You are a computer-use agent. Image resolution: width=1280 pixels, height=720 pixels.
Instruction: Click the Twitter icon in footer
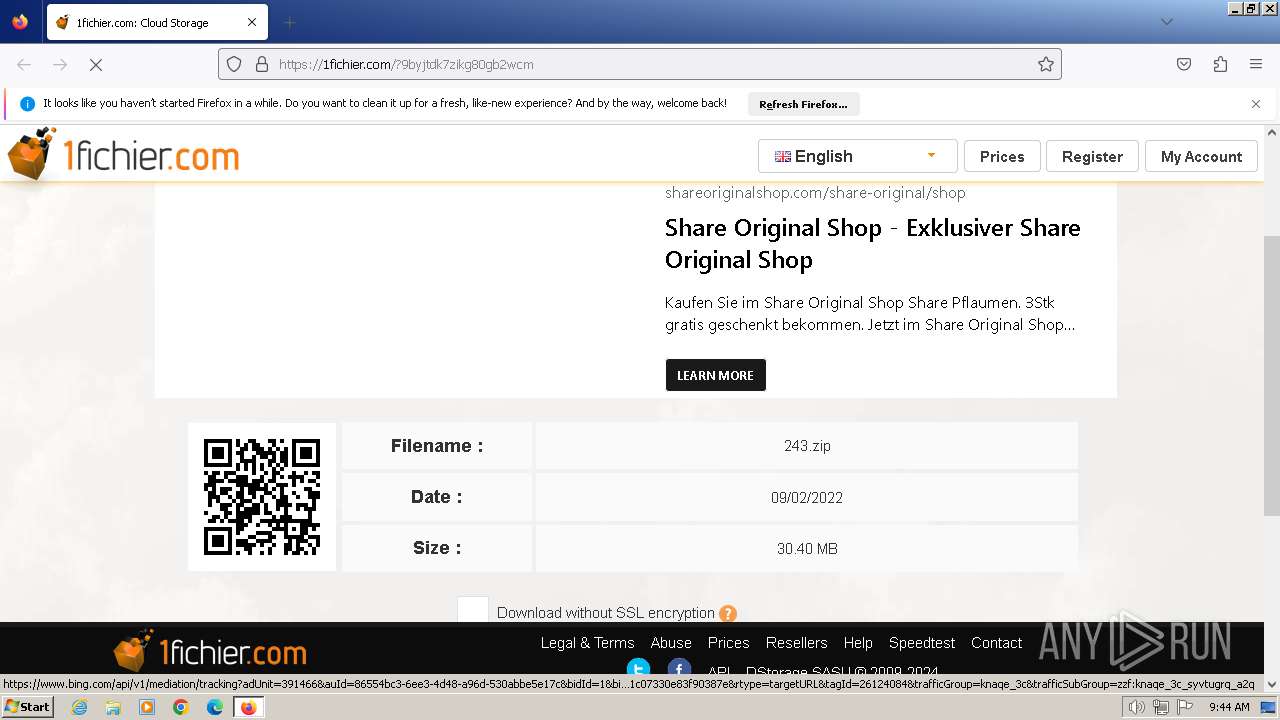click(x=638, y=668)
